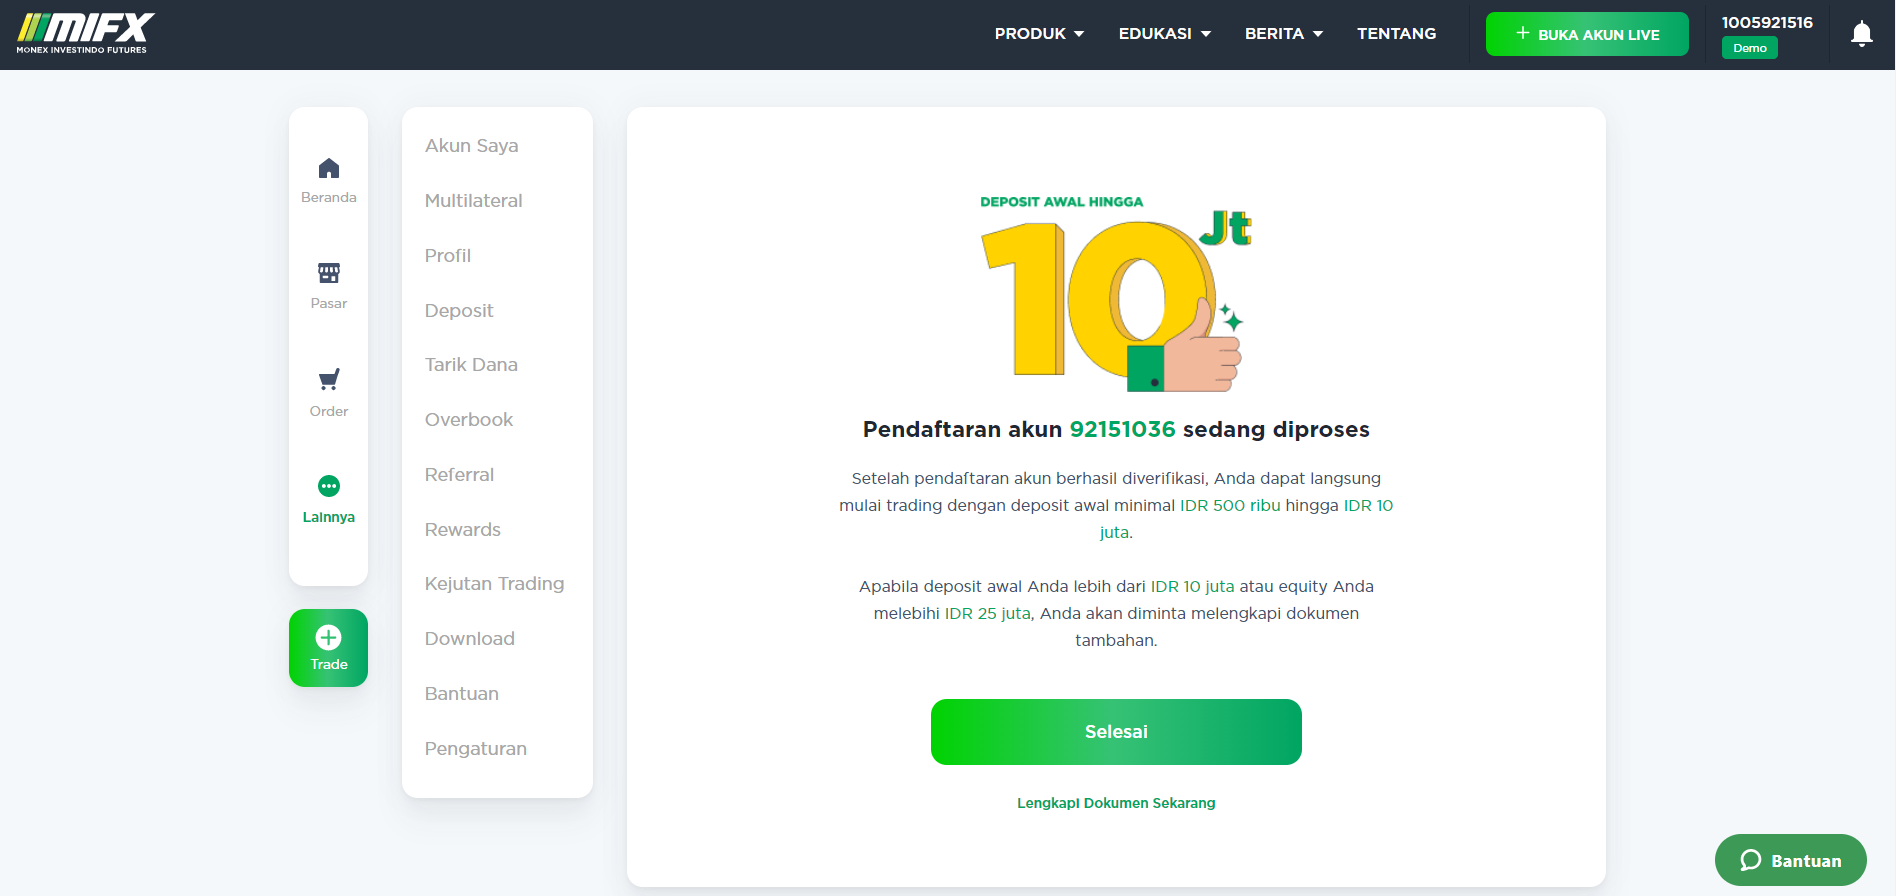Select the Demo account badge

[x=1749, y=48]
